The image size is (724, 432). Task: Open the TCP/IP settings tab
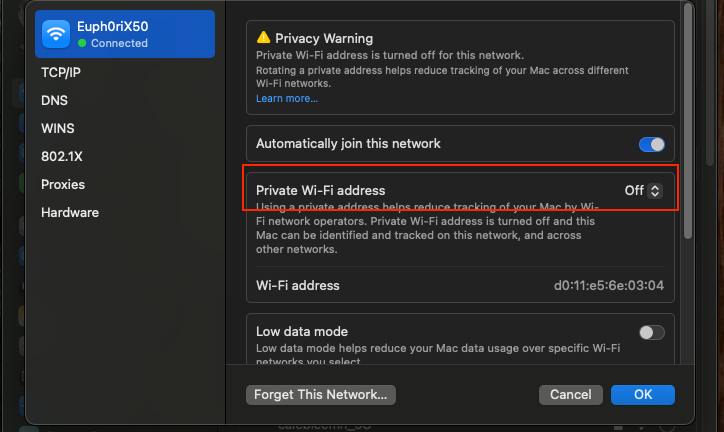click(61, 73)
